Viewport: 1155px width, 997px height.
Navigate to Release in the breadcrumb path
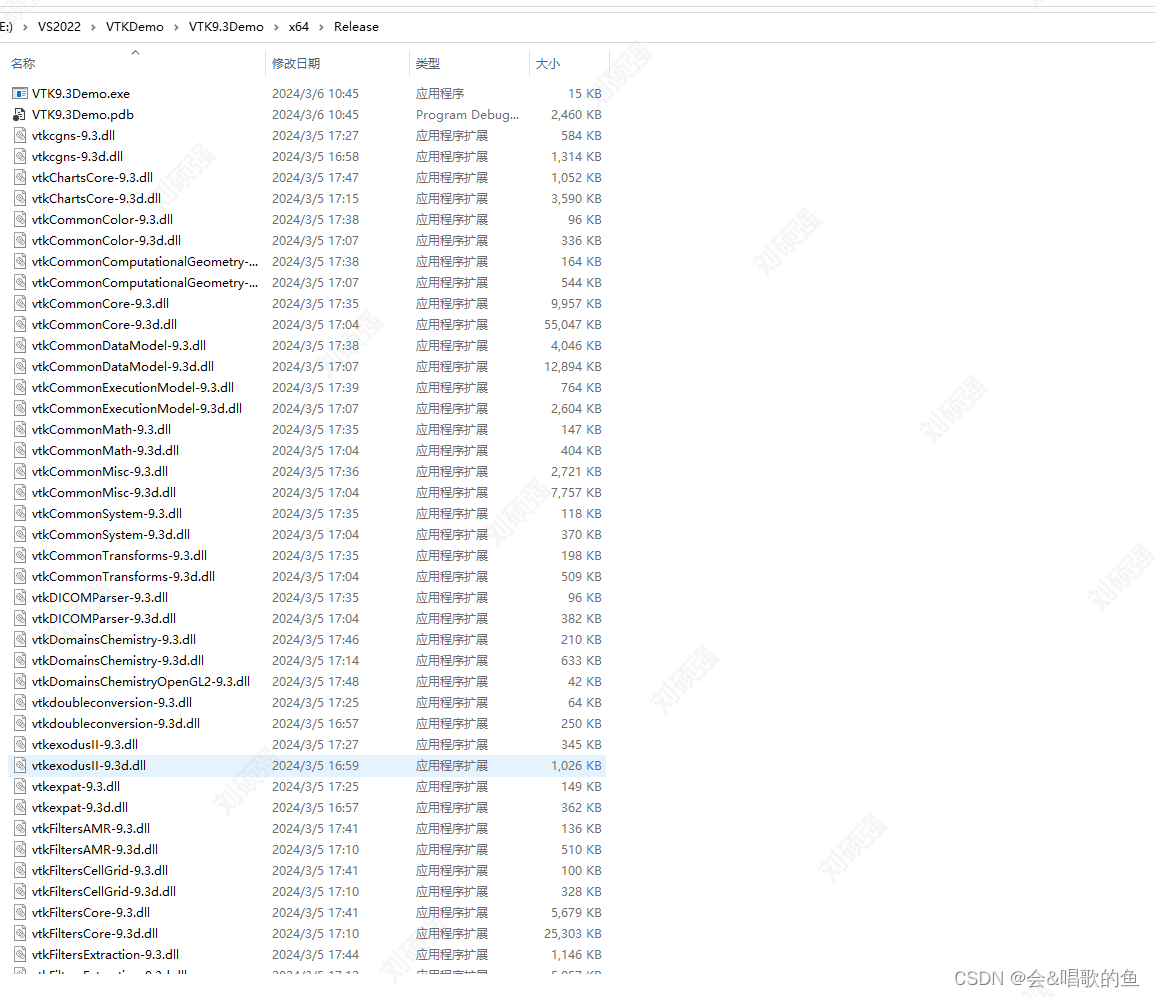pos(356,27)
